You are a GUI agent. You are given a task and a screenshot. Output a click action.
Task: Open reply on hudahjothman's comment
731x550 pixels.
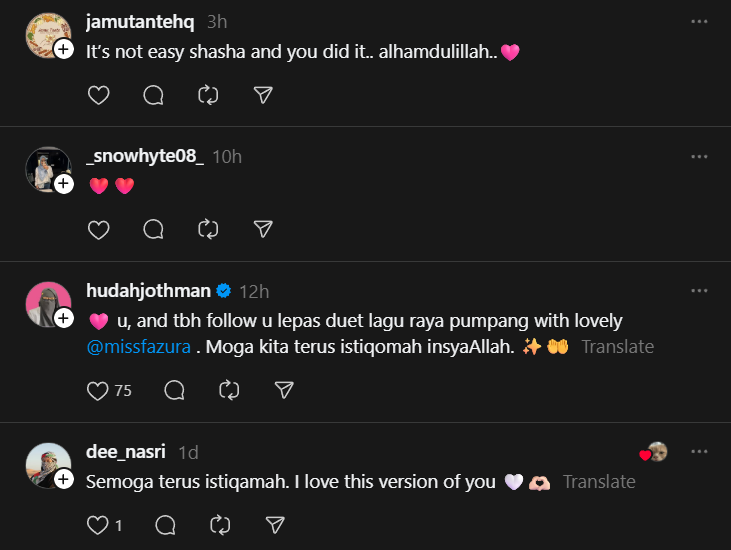click(174, 390)
